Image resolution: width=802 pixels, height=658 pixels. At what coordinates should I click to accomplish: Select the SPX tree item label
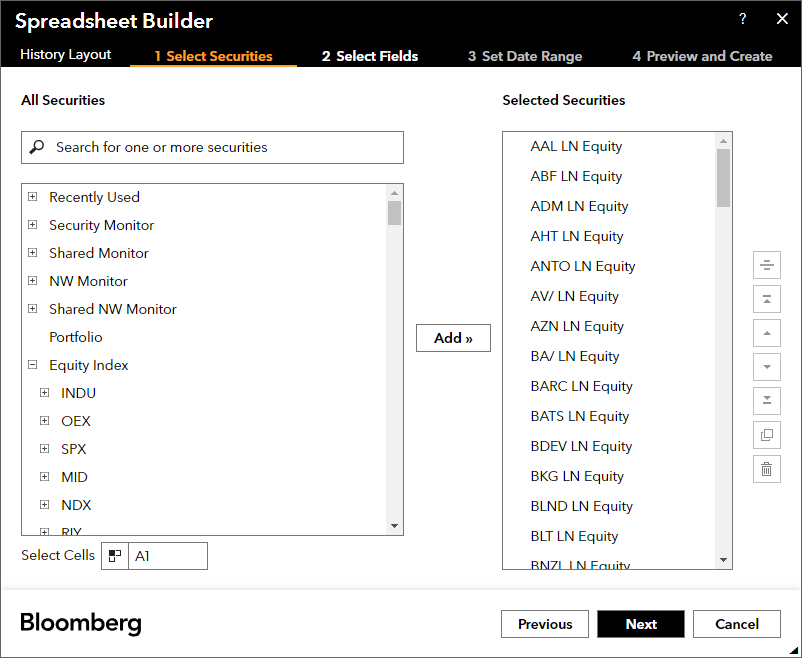[x=74, y=449]
